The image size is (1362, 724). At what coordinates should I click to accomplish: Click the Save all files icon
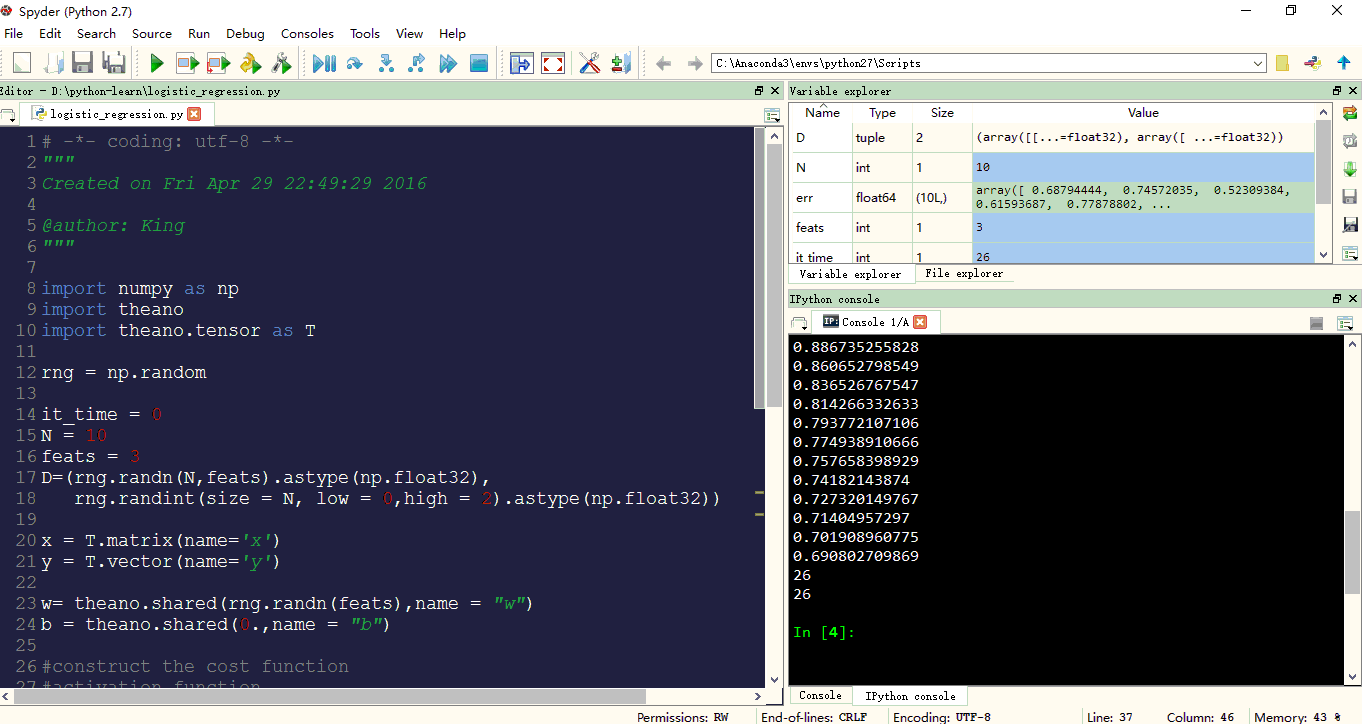pos(114,64)
